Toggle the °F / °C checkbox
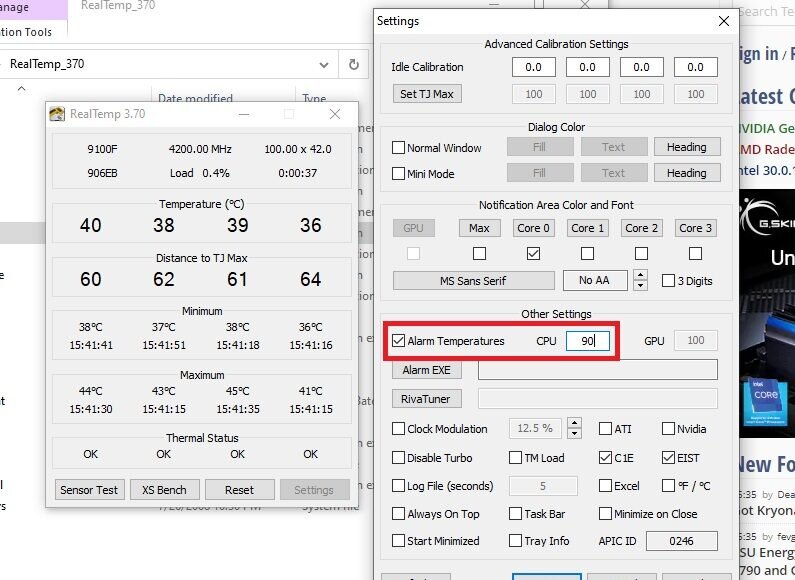This screenshot has height=580, width=795. [x=668, y=486]
